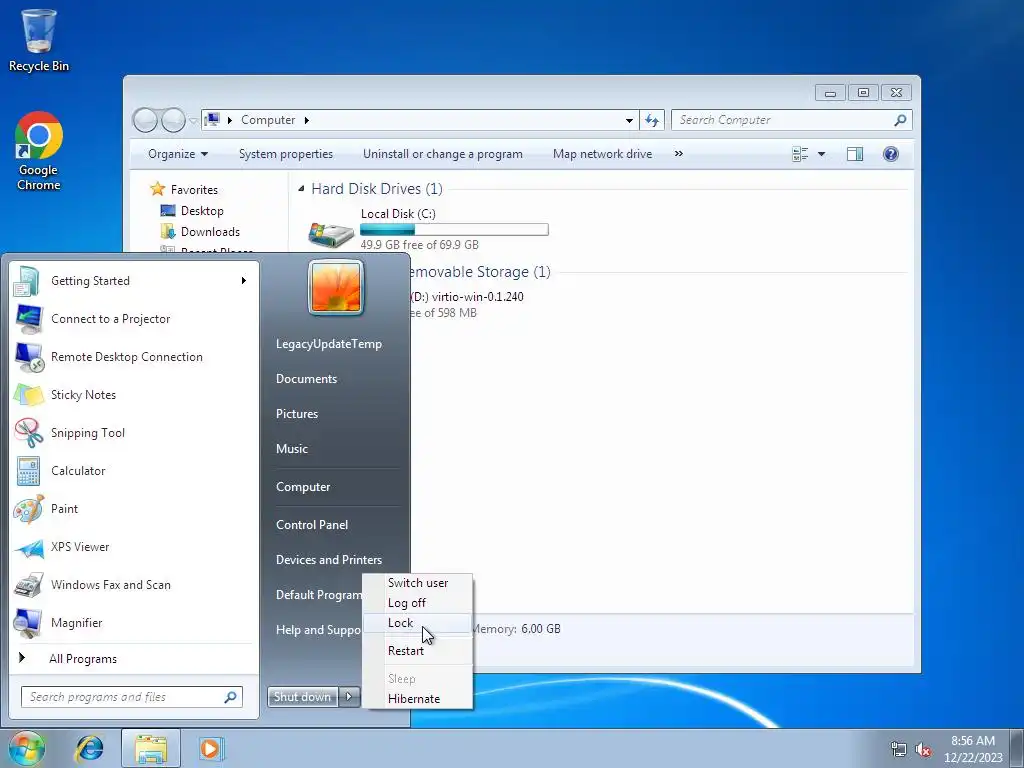Click Windows Explorer taskbar button
Viewport: 1024px width, 768px height.
point(151,748)
